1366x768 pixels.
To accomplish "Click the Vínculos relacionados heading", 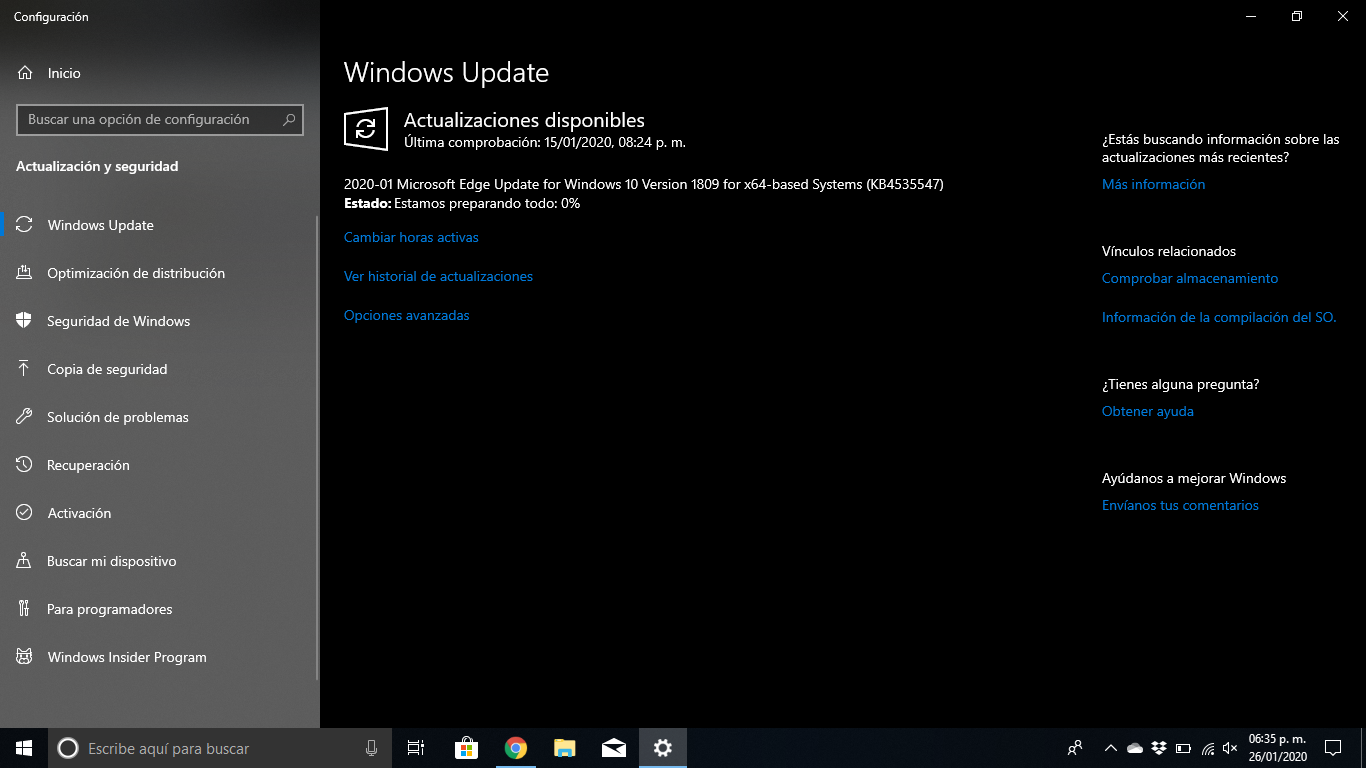I will (x=1169, y=251).
